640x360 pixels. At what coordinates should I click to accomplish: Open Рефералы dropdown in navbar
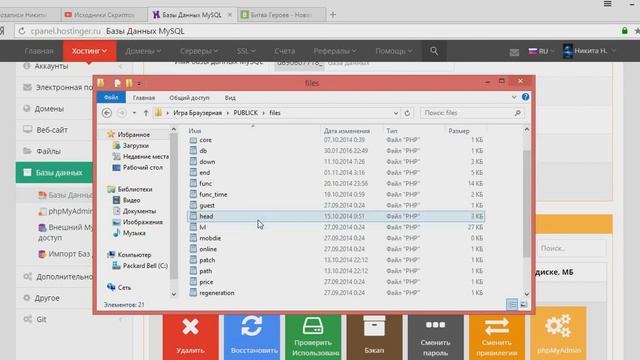click(x=335, y=51)
